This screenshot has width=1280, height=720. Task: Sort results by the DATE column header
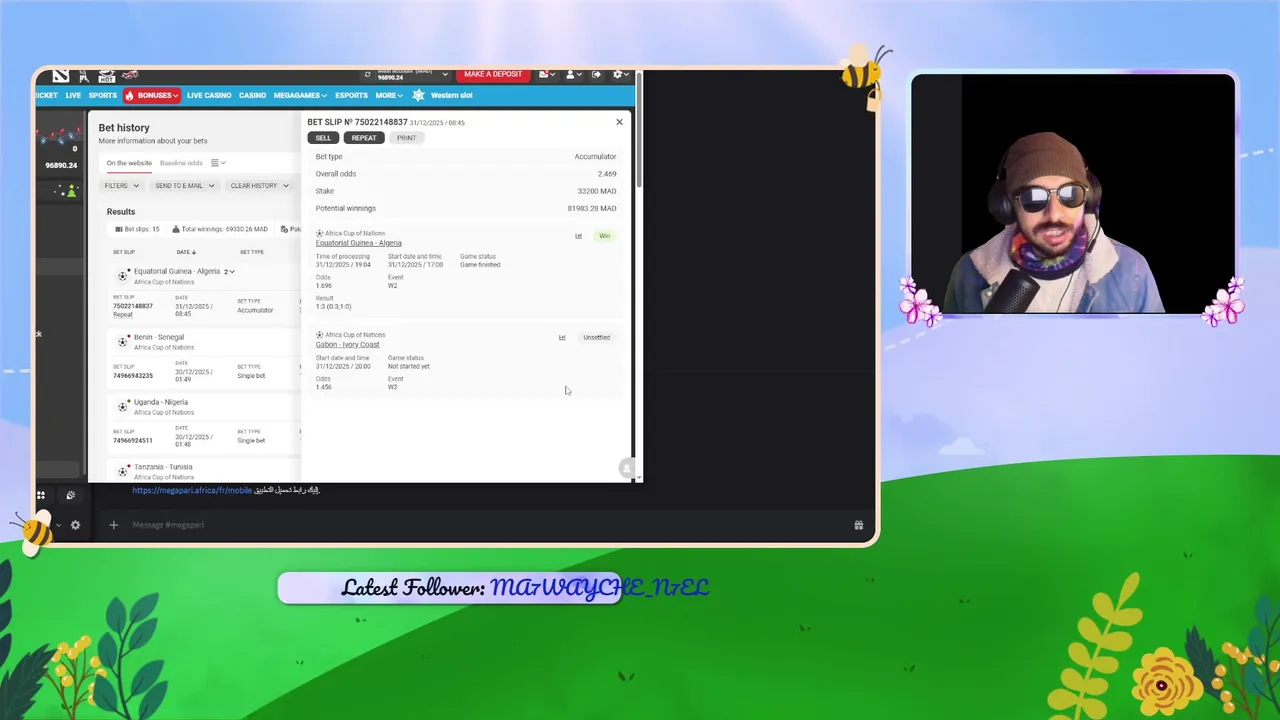pos(186,252)
